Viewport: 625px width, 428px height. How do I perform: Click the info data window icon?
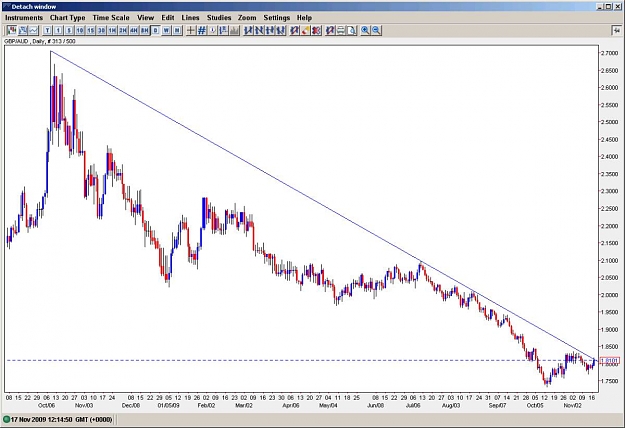212,30
